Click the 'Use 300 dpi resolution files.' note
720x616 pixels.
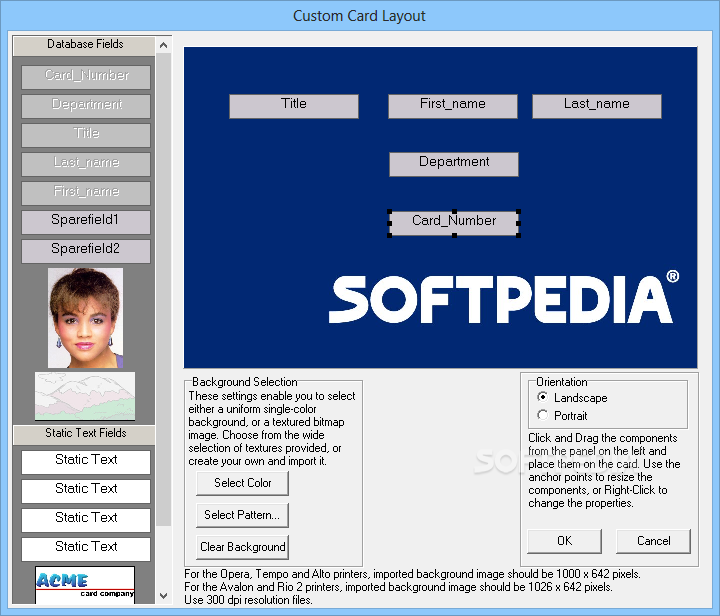click(x=248, y=600)
